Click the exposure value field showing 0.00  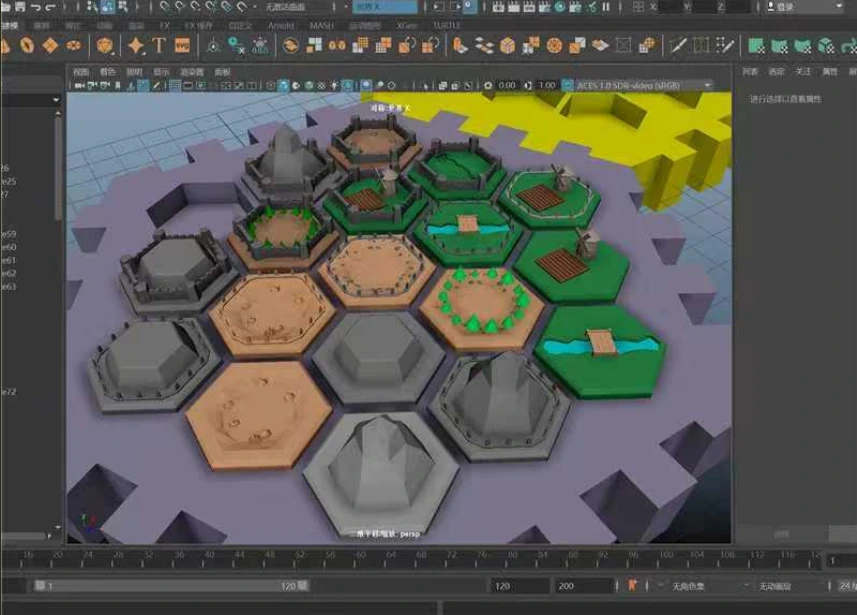(507, 86)
